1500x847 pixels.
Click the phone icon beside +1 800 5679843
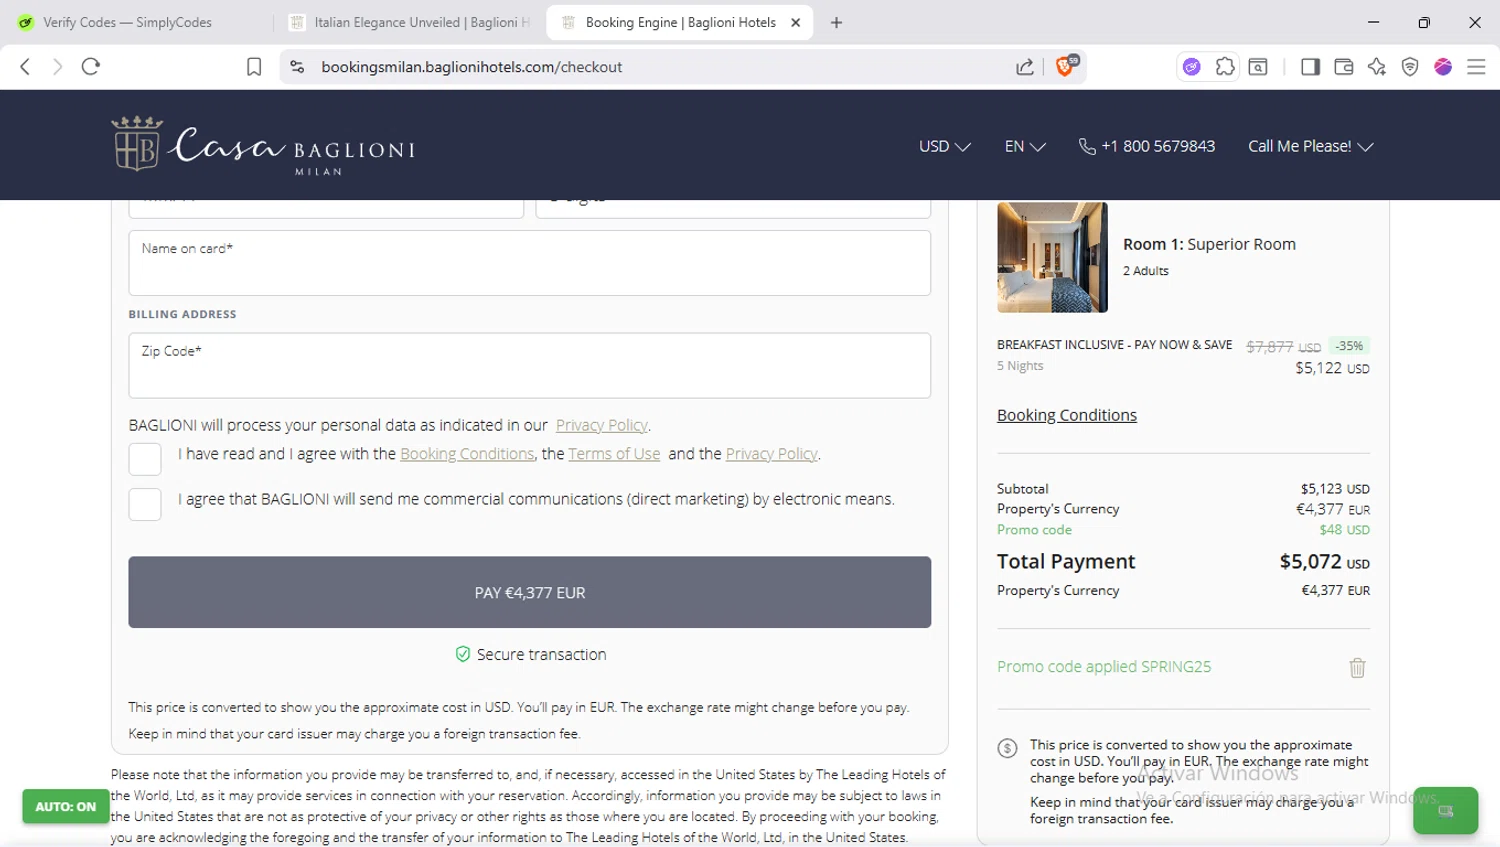(x=1087, y=146)
